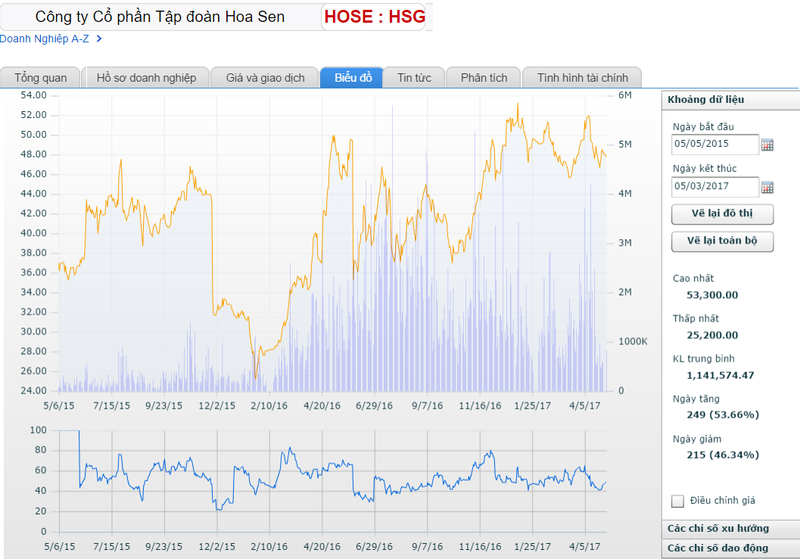Collapse the Khoảng dữ liệu panel header
Screen dimensions: 800x559
point(730,99)
